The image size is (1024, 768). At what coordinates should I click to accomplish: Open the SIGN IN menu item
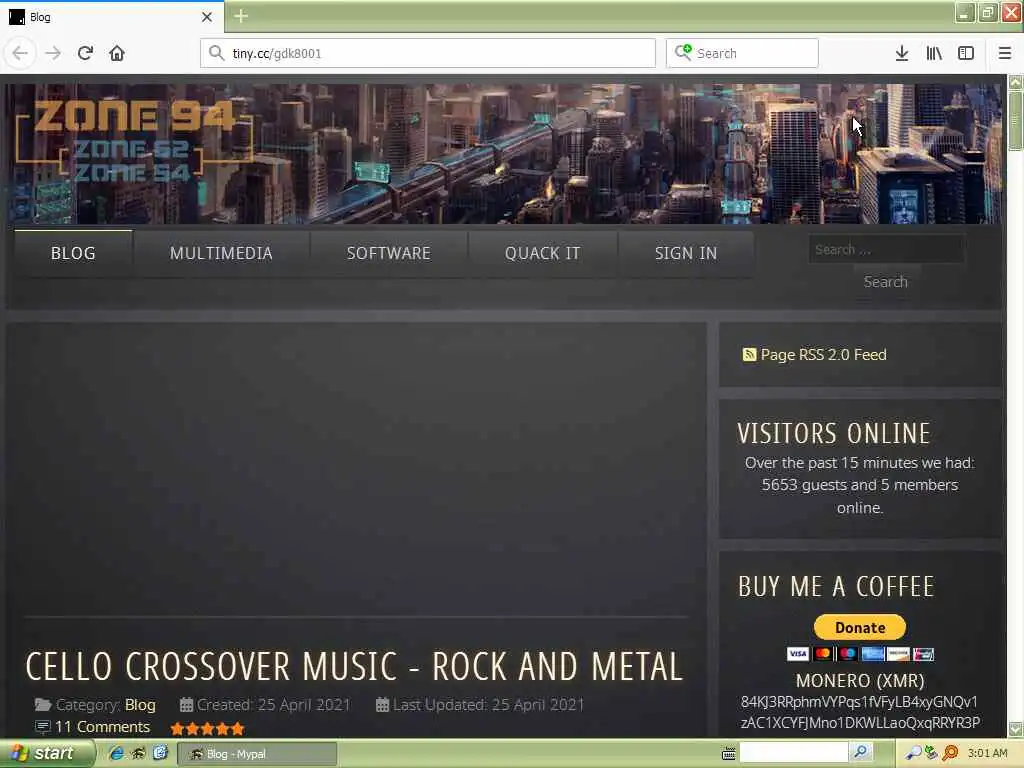(686, 253)
